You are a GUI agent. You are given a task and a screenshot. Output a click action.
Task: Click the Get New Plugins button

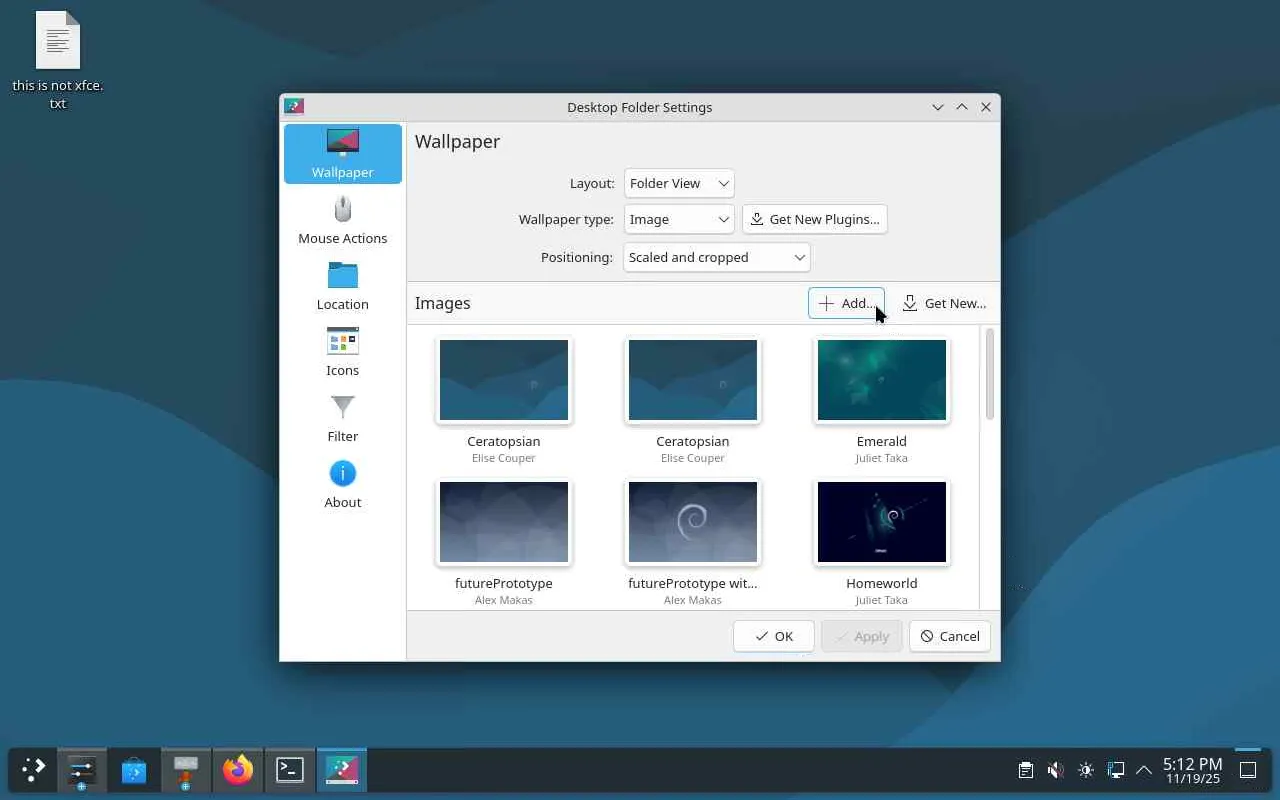point(814,219)
